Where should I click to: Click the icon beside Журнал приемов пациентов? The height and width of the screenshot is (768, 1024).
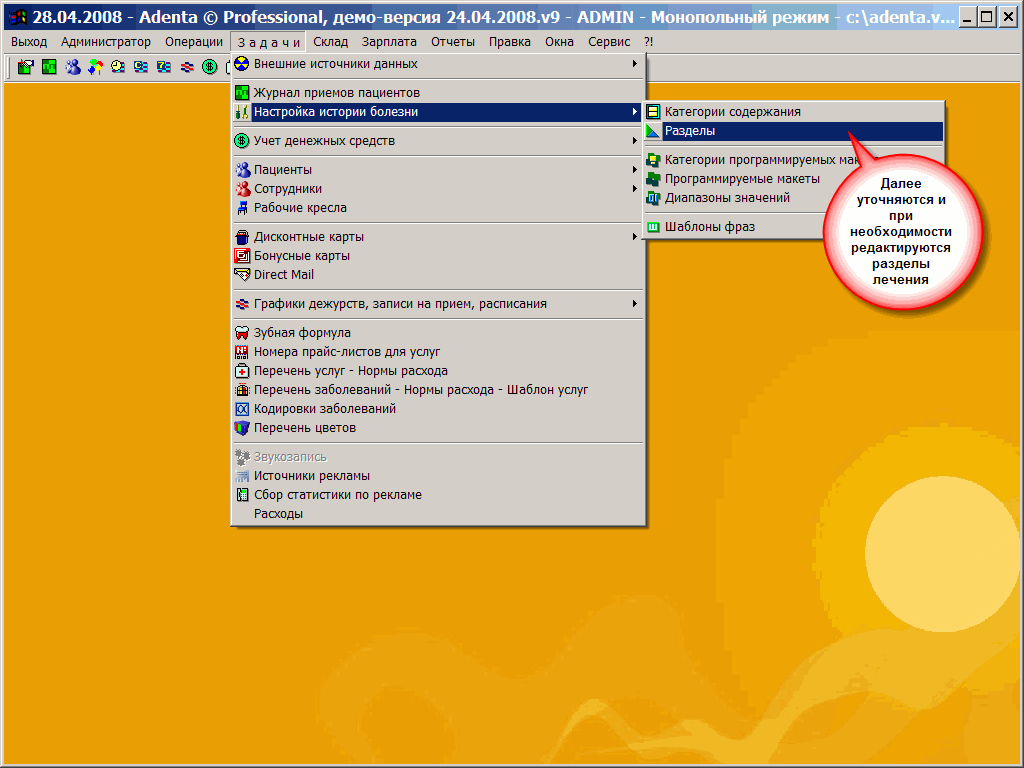click(241, 93)
